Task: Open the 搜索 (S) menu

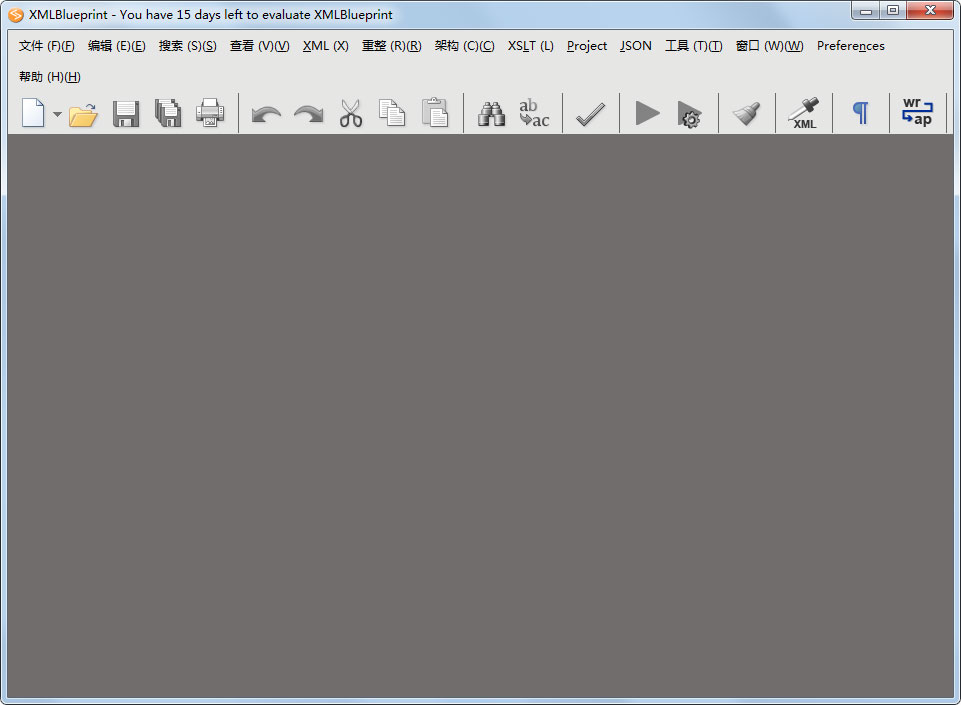Action: (x=188, y=46)
